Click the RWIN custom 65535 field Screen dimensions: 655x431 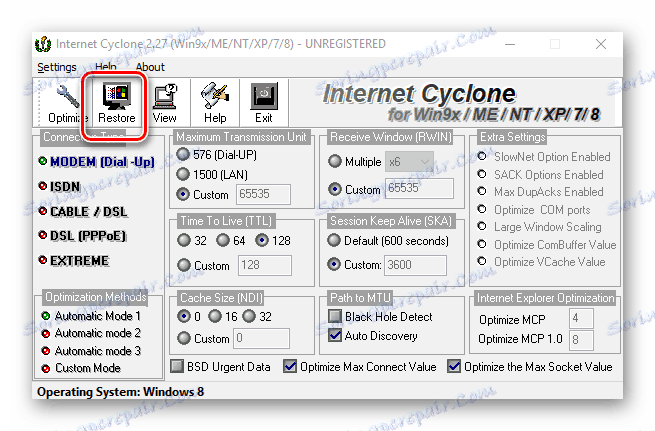[x=419, y=188]
